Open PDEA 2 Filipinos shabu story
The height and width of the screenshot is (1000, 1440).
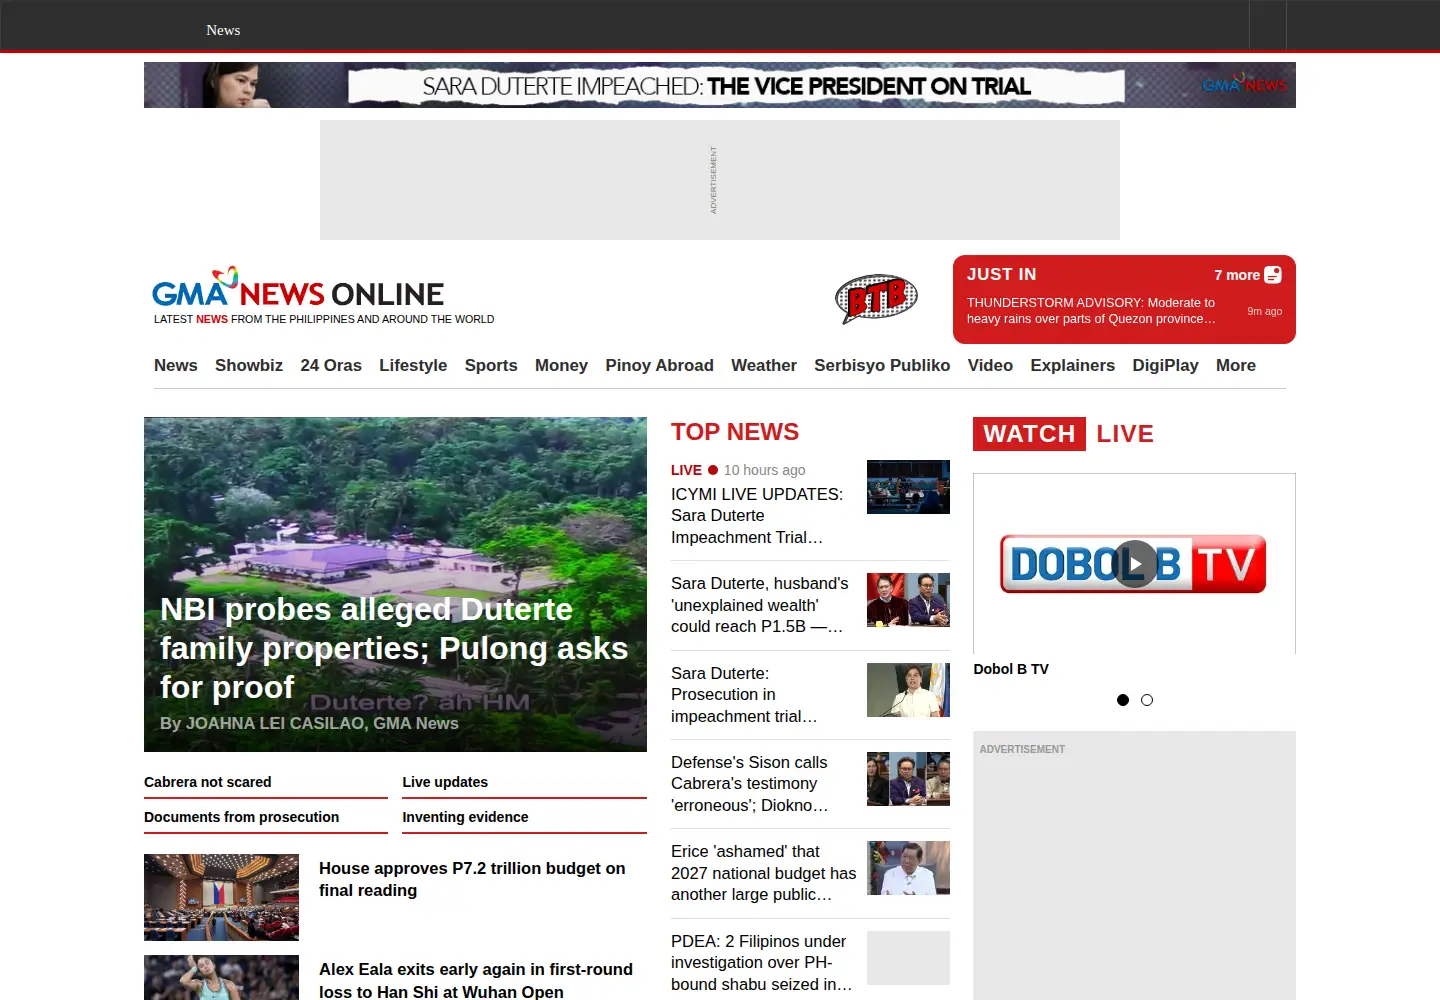pyautogui.click(x=762, y=963)
